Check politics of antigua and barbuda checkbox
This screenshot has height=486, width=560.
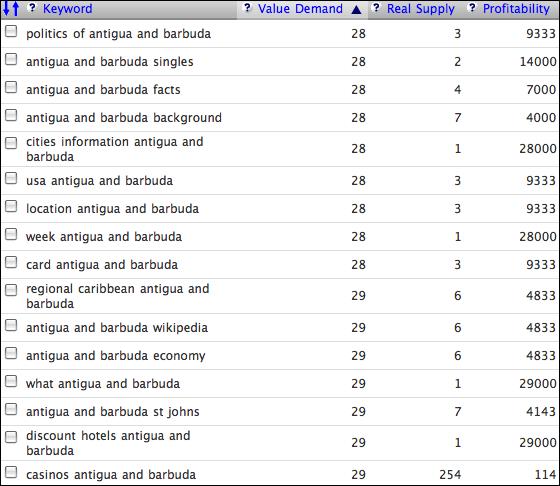click(11, 31)
